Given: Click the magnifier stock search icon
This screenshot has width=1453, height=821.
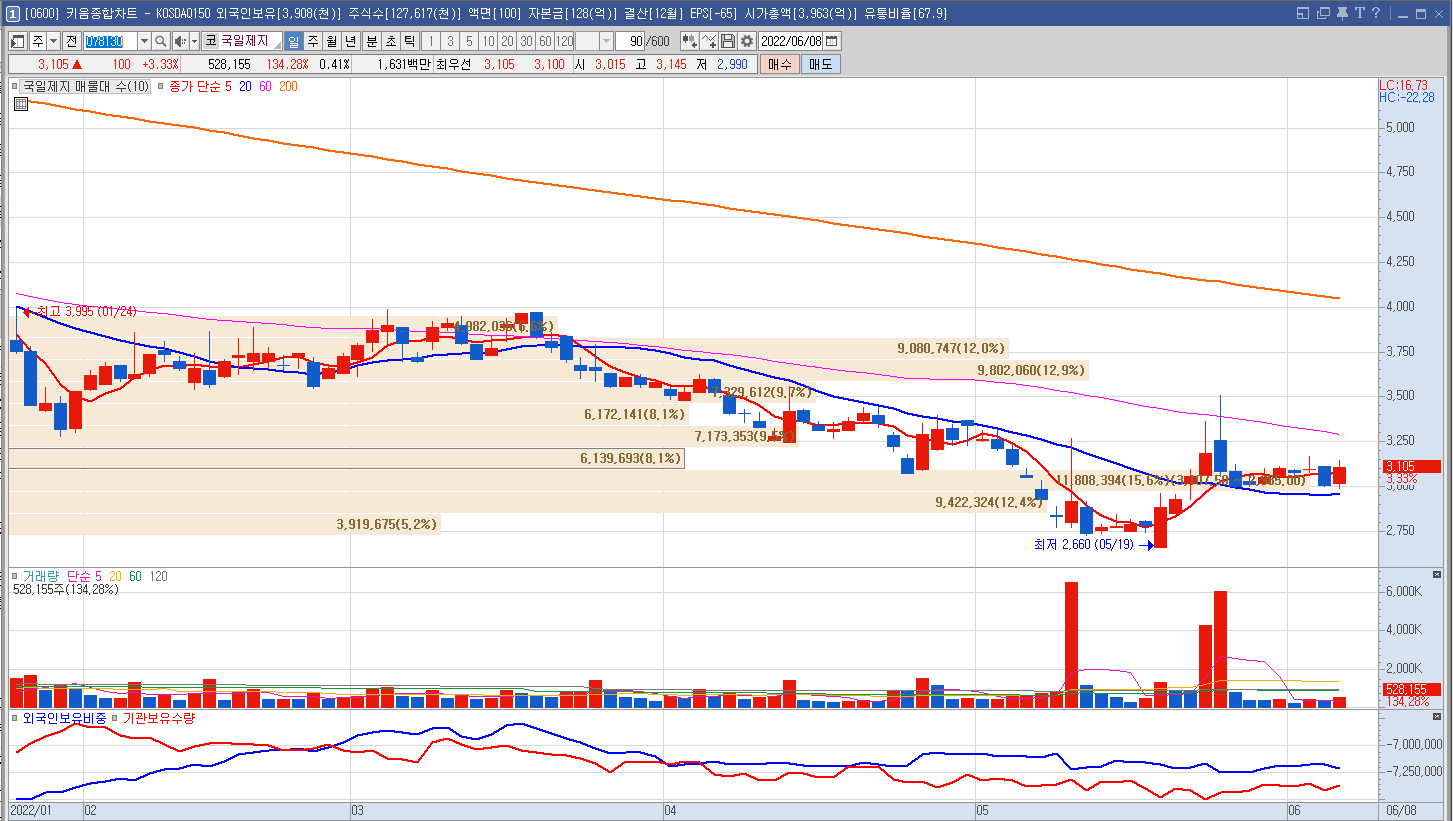Looking at the screenshot, I should (161, 41).
